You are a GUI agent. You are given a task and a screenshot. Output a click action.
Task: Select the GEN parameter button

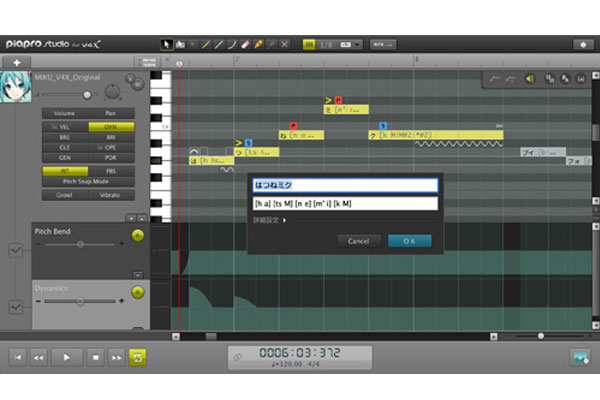coord(65,158)
